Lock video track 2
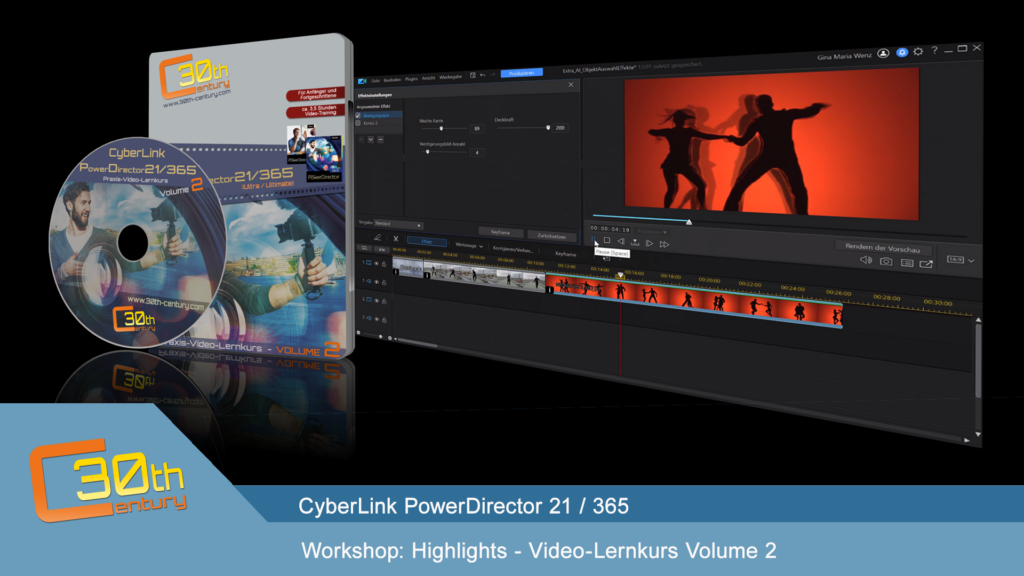 click(x=385, y=301)
